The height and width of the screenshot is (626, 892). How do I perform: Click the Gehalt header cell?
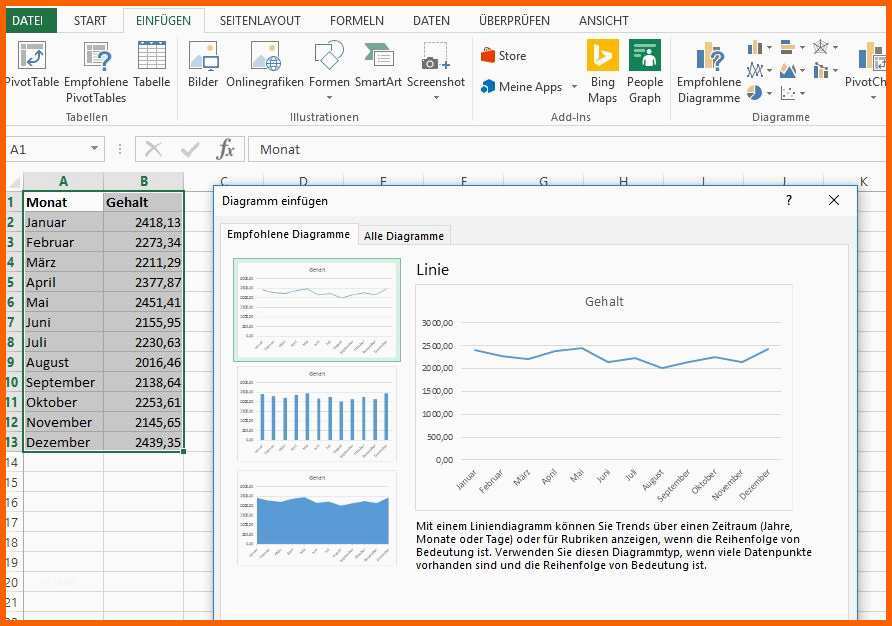(x=144, y=202)
